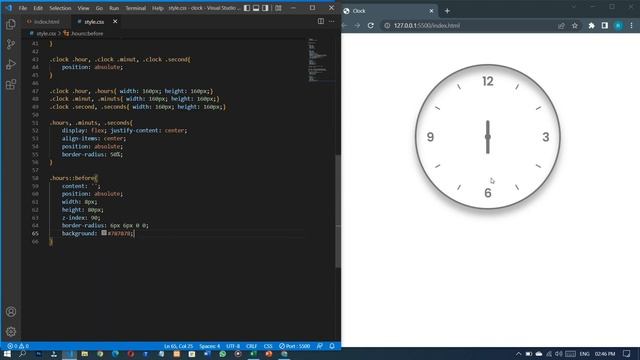Open the Windows Start menu
Image resolution: width=640 pixels, height=360 pixels.
pos(7,354)
